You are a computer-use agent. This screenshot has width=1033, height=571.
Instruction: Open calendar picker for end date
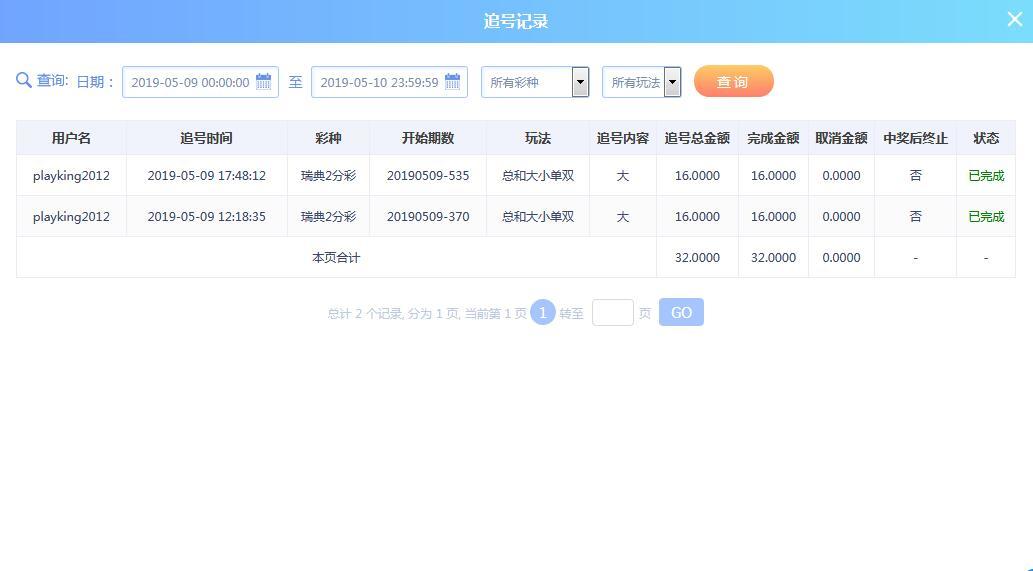click(x=453, y=82)
